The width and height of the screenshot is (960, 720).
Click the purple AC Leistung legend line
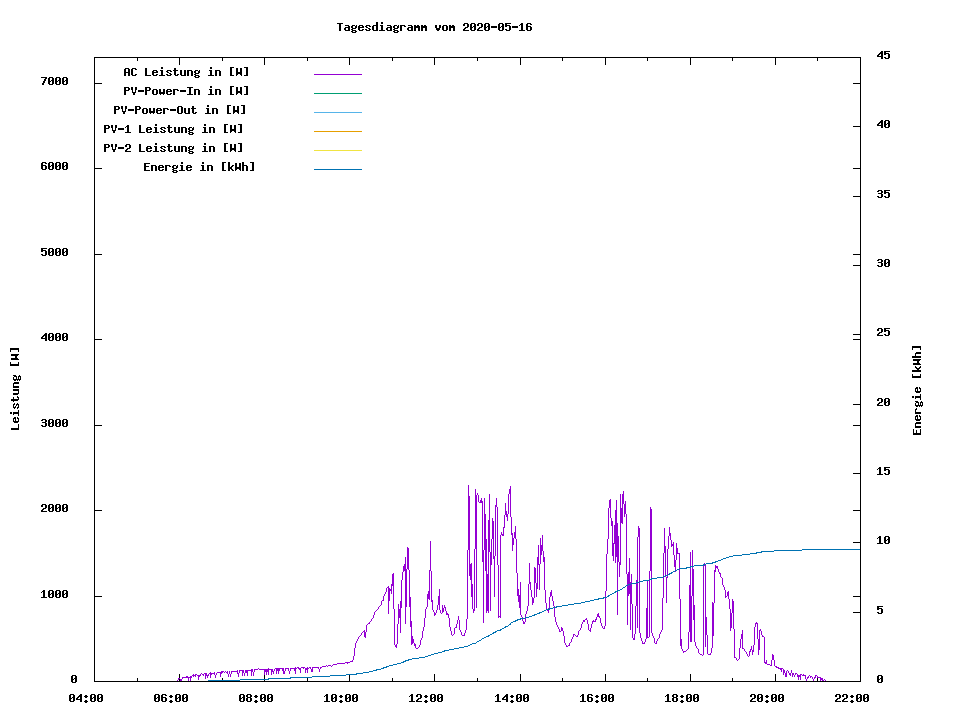tap(337, 74)
